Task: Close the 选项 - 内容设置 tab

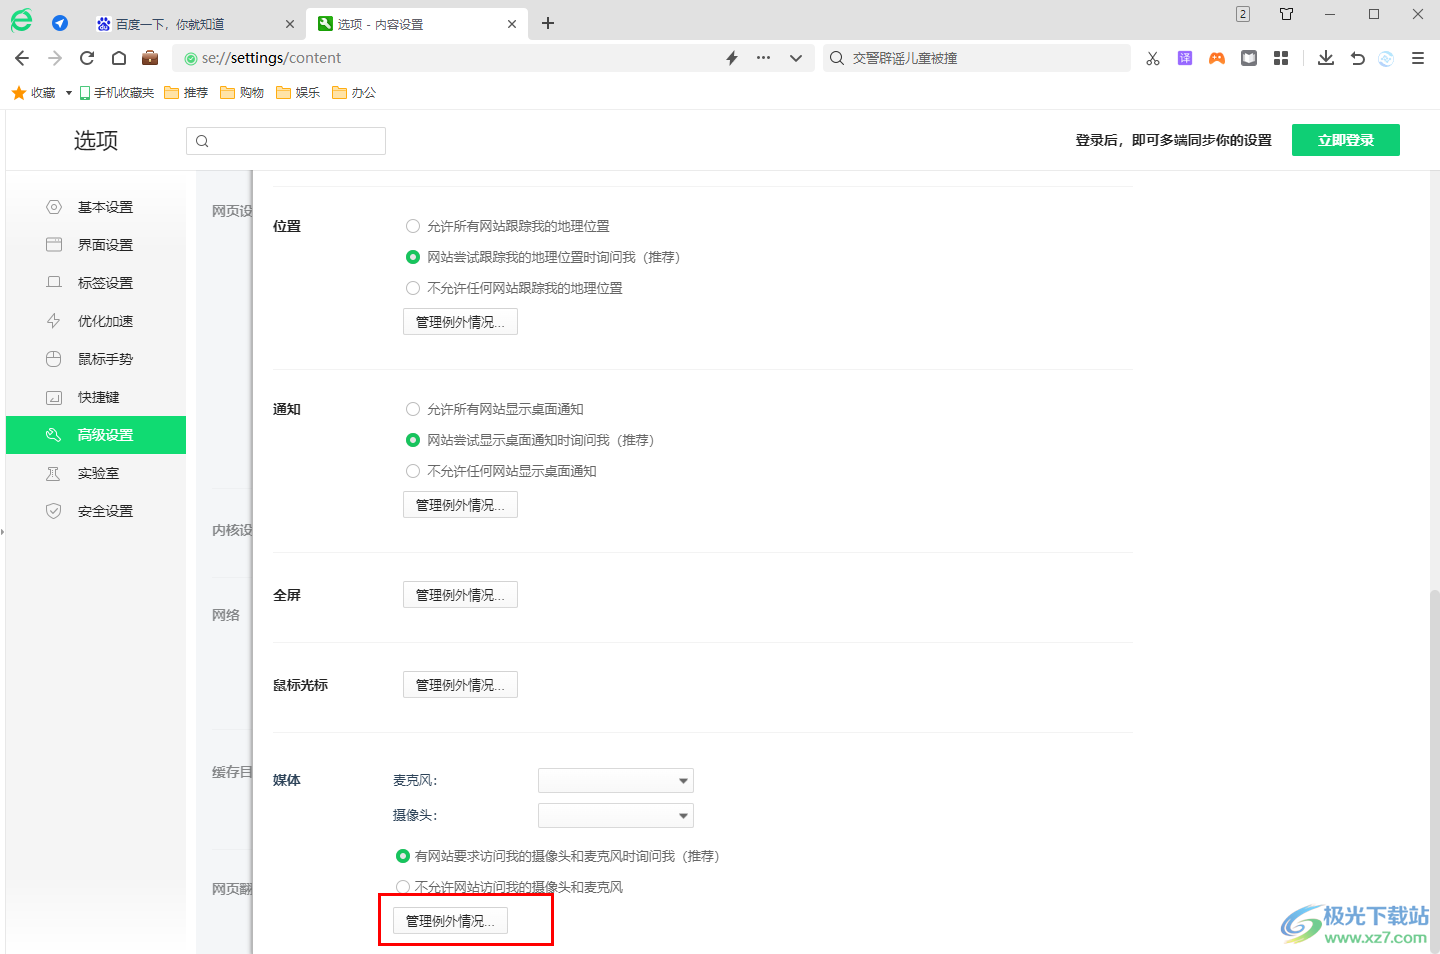Action: [512, 24]
